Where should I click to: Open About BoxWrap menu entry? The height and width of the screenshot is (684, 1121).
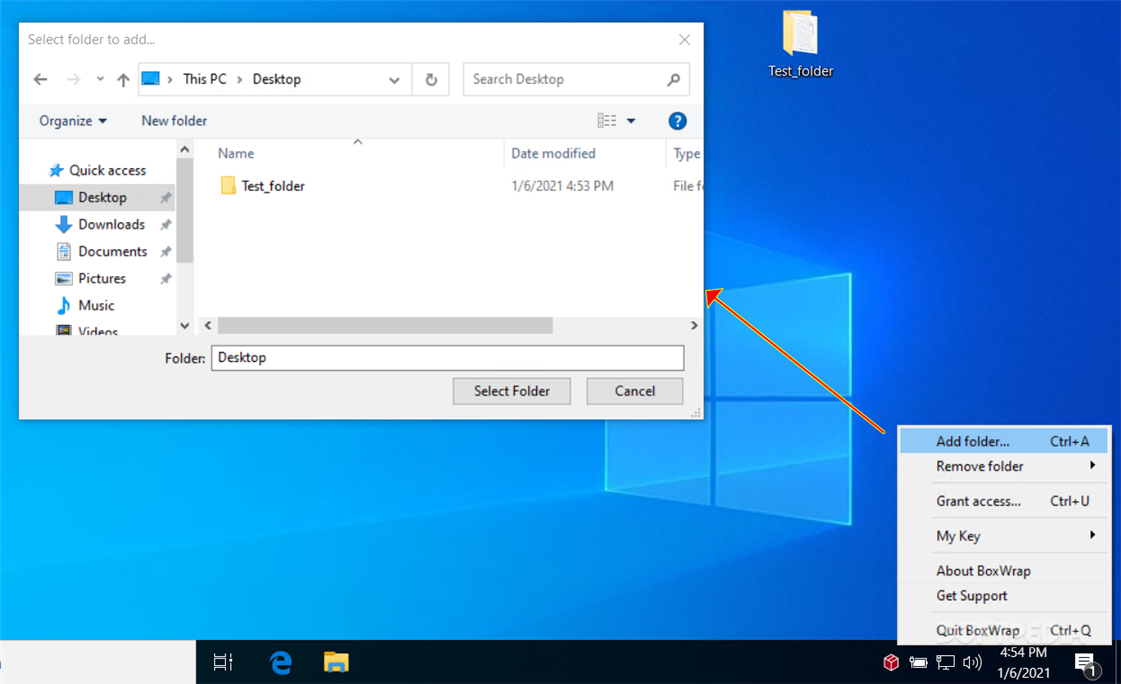(1004, 570)
